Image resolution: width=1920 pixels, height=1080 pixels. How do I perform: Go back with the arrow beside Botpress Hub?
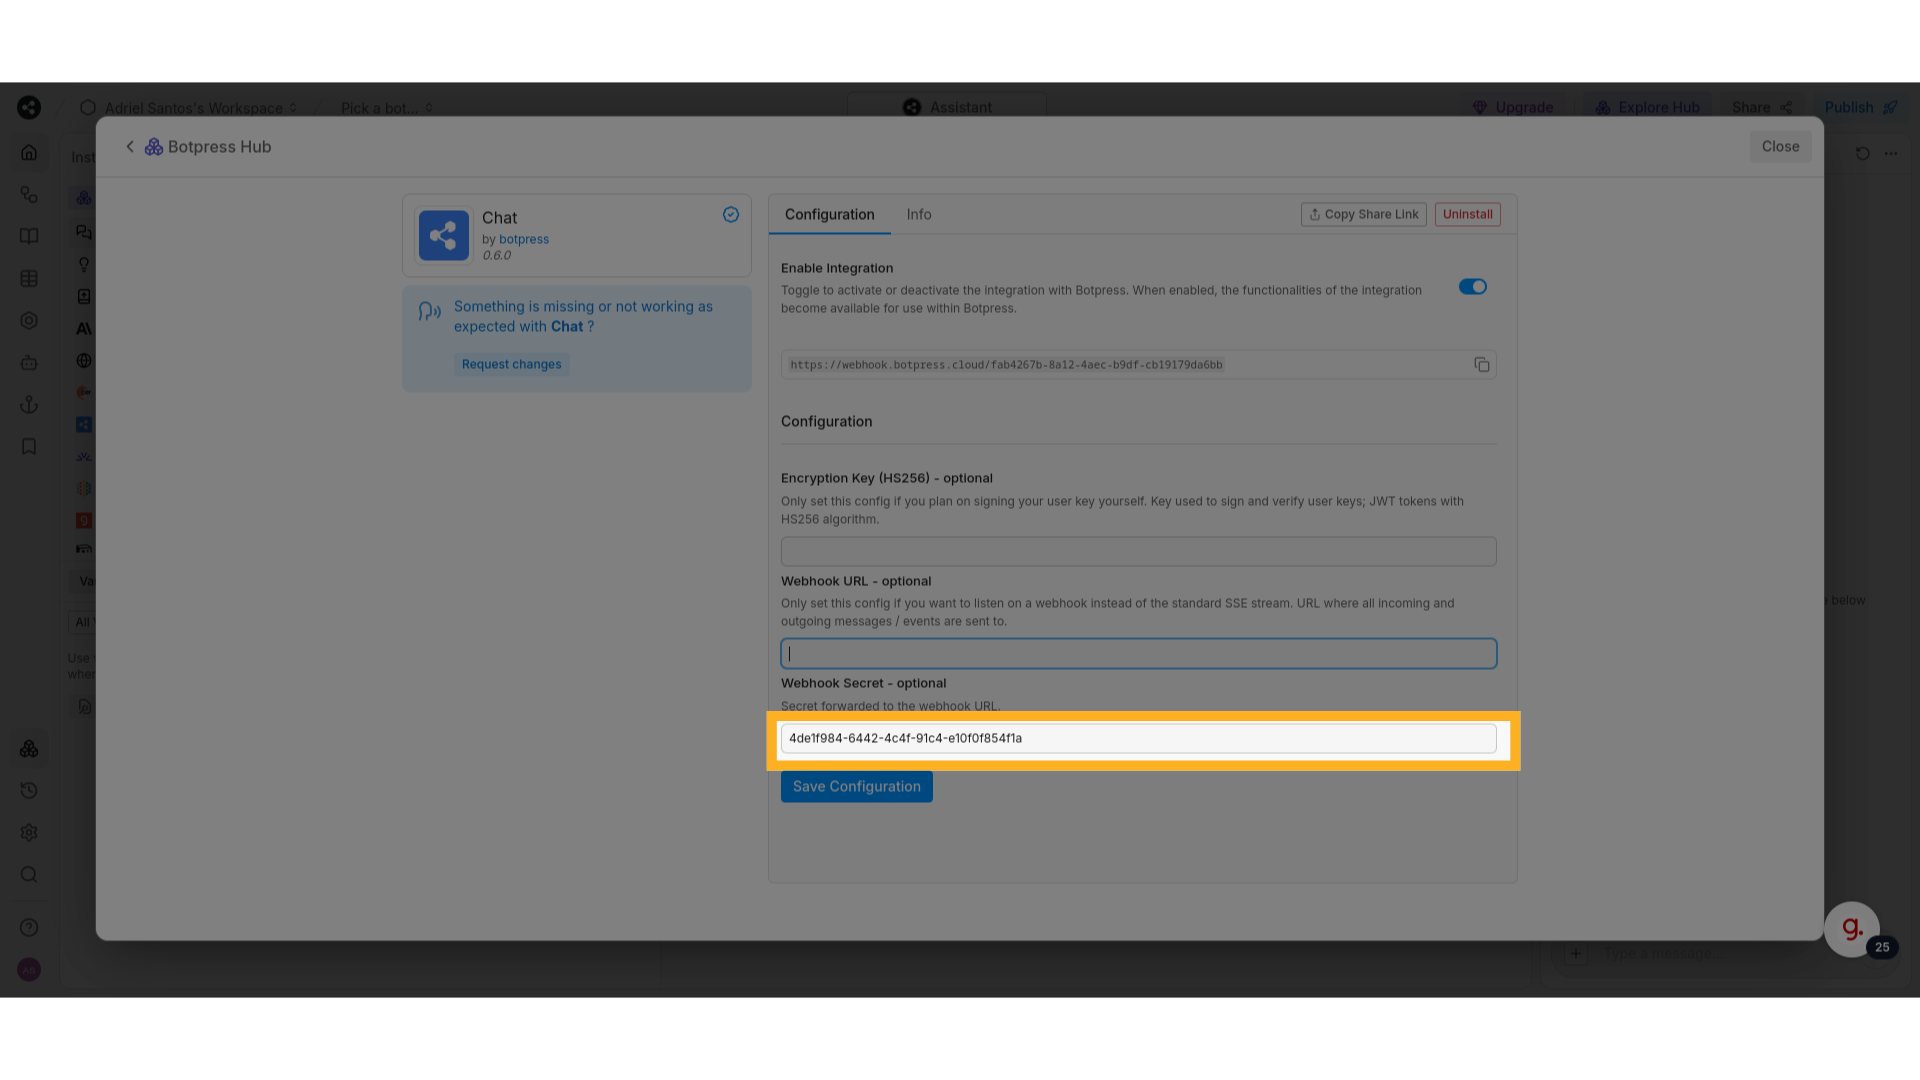coord(130,146)
